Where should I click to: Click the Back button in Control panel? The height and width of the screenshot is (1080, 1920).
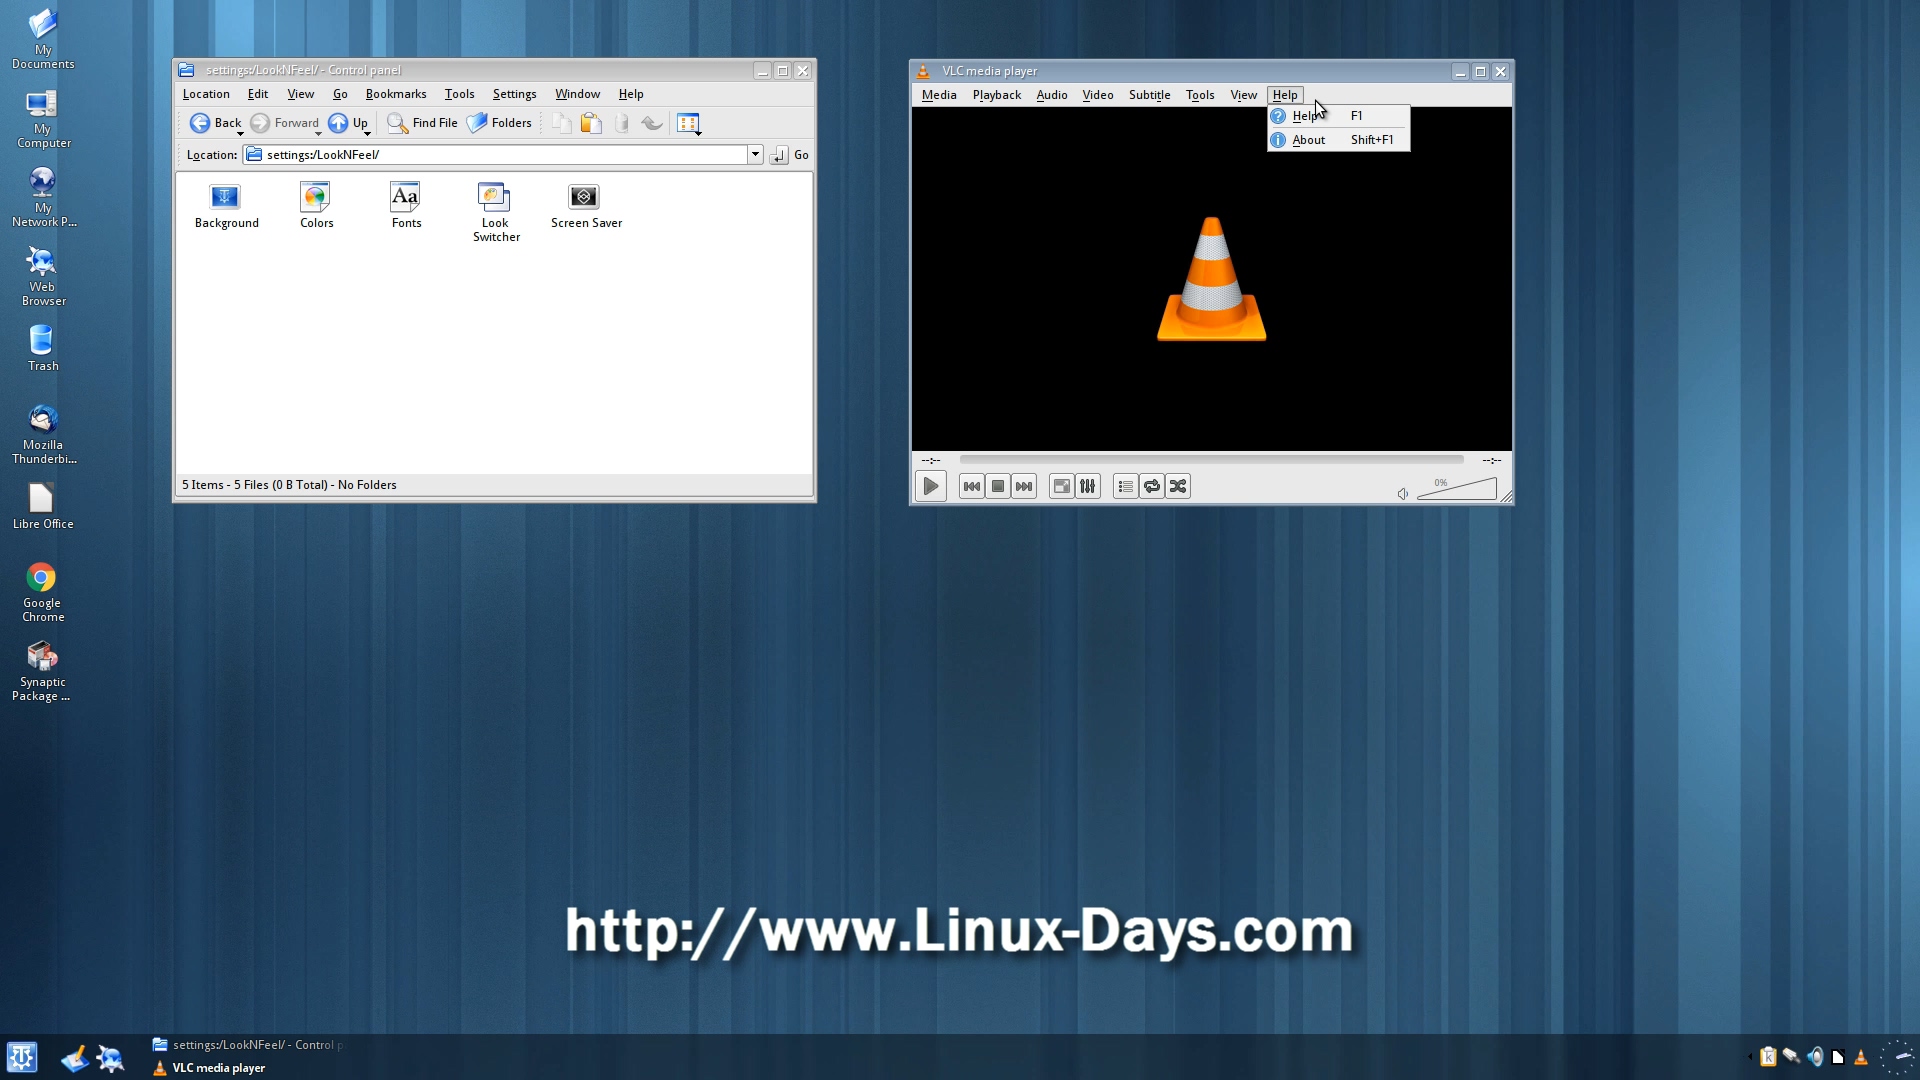[214, 123]
